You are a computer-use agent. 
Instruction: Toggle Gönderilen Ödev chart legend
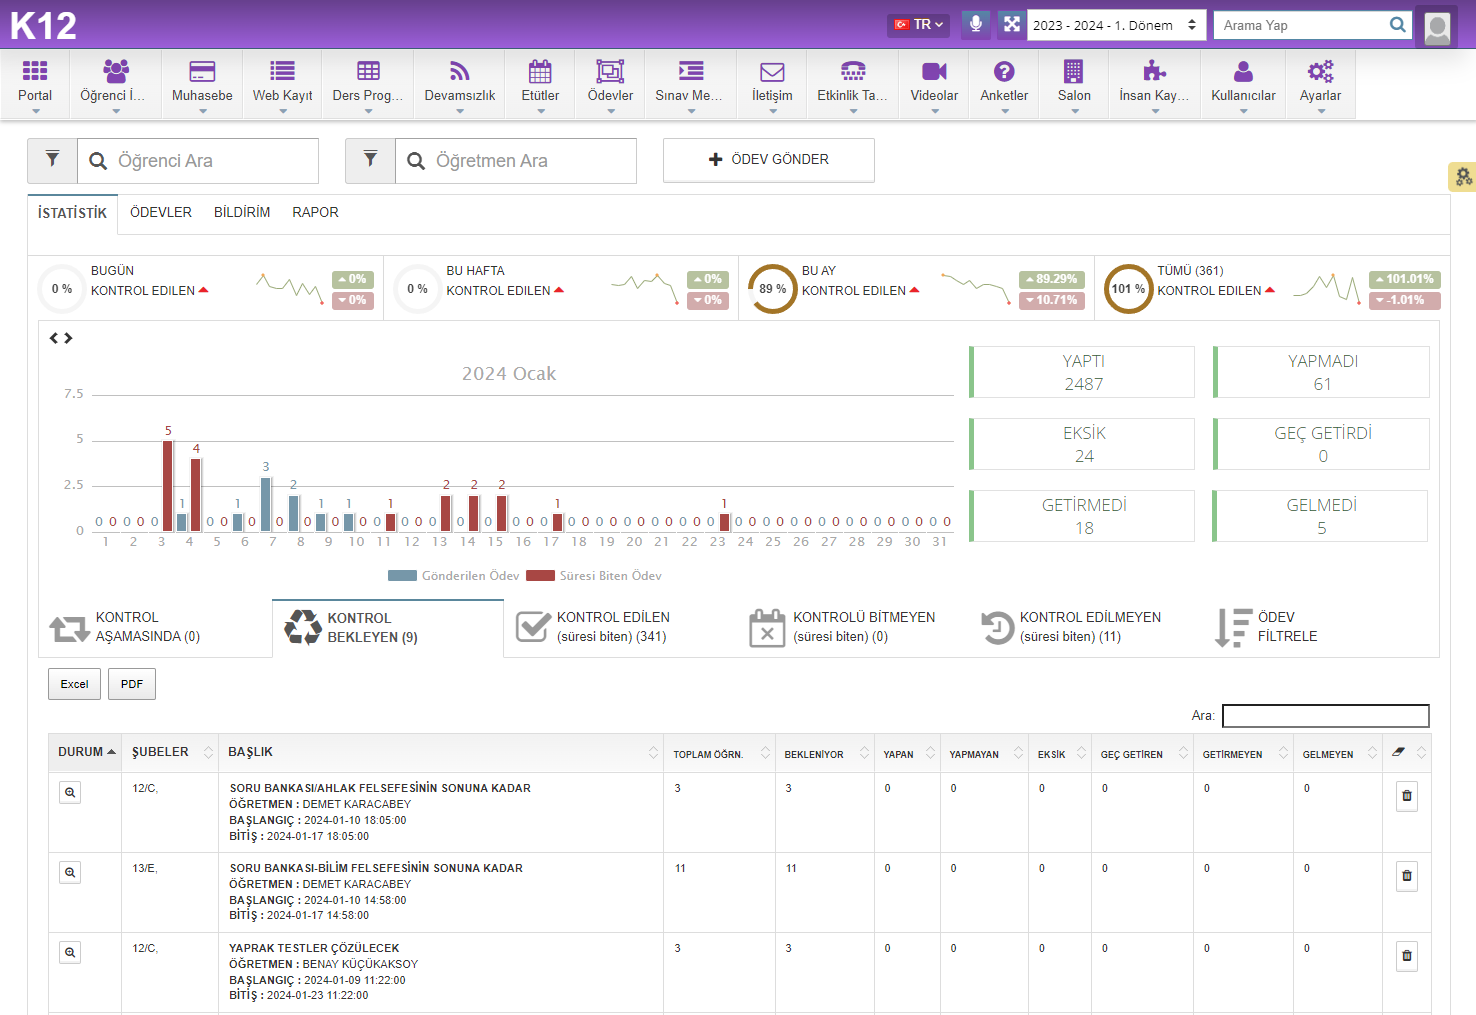pos(454,576)
